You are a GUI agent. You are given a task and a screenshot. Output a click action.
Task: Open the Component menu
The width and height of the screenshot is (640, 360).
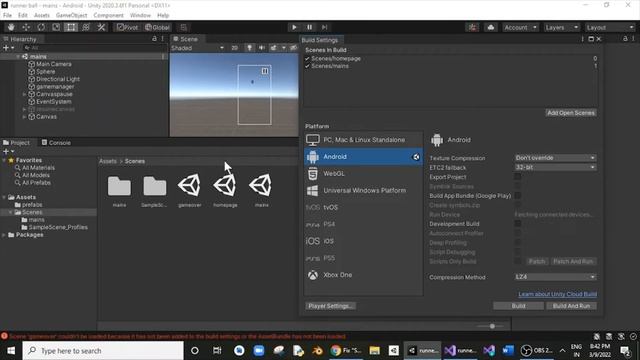coord(108,15)
